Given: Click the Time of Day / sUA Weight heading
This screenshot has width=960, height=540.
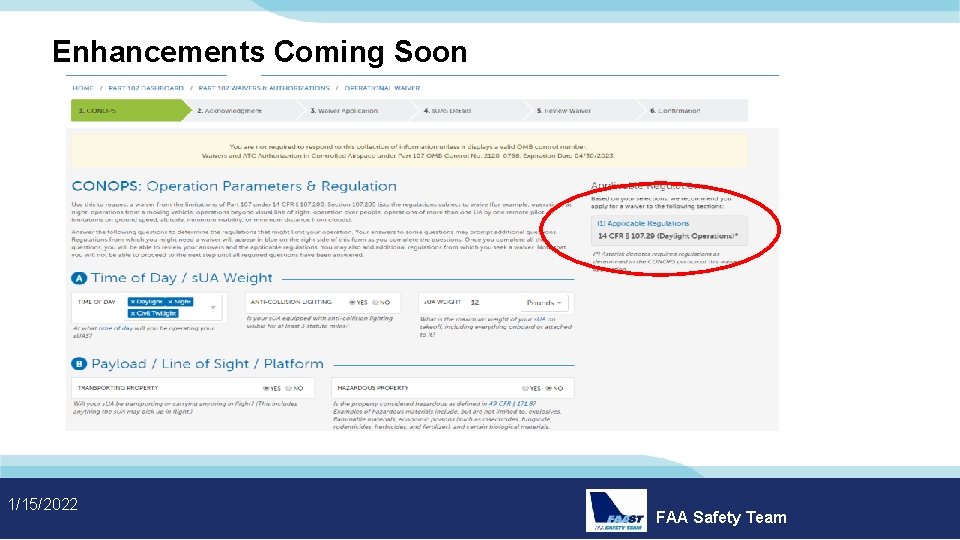Looking at the screenshot, I should 182,278.
